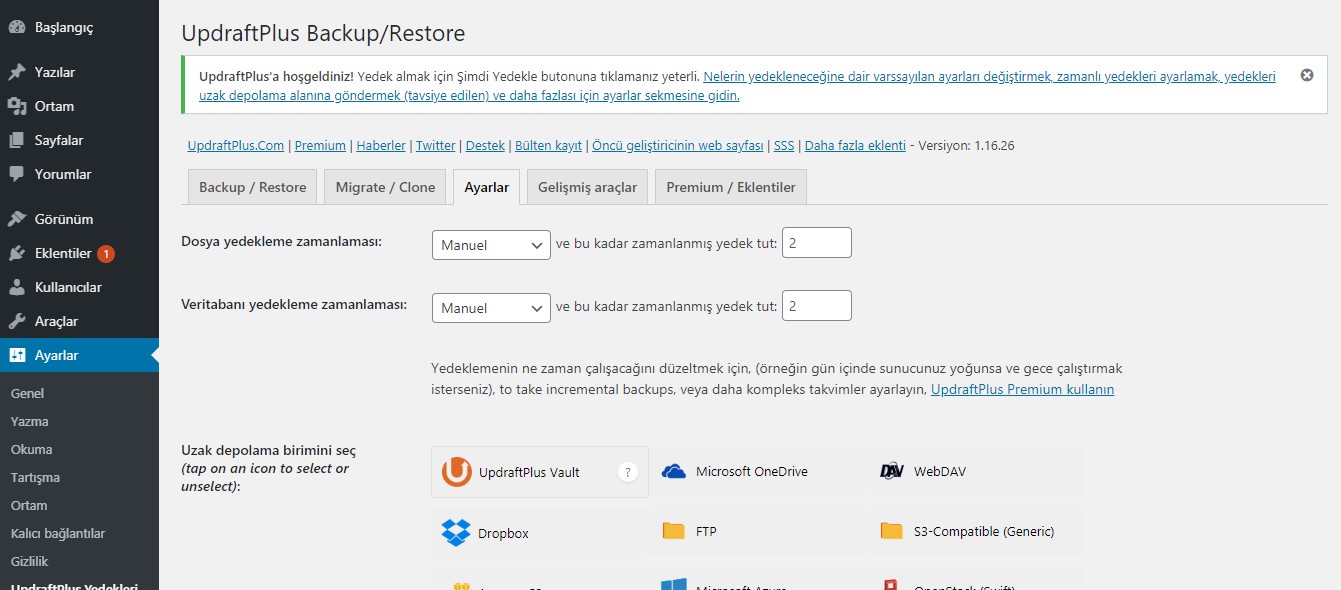Open the Twitter link
1341x590 pixels.
pyautogui.click(x=435, y=145)
